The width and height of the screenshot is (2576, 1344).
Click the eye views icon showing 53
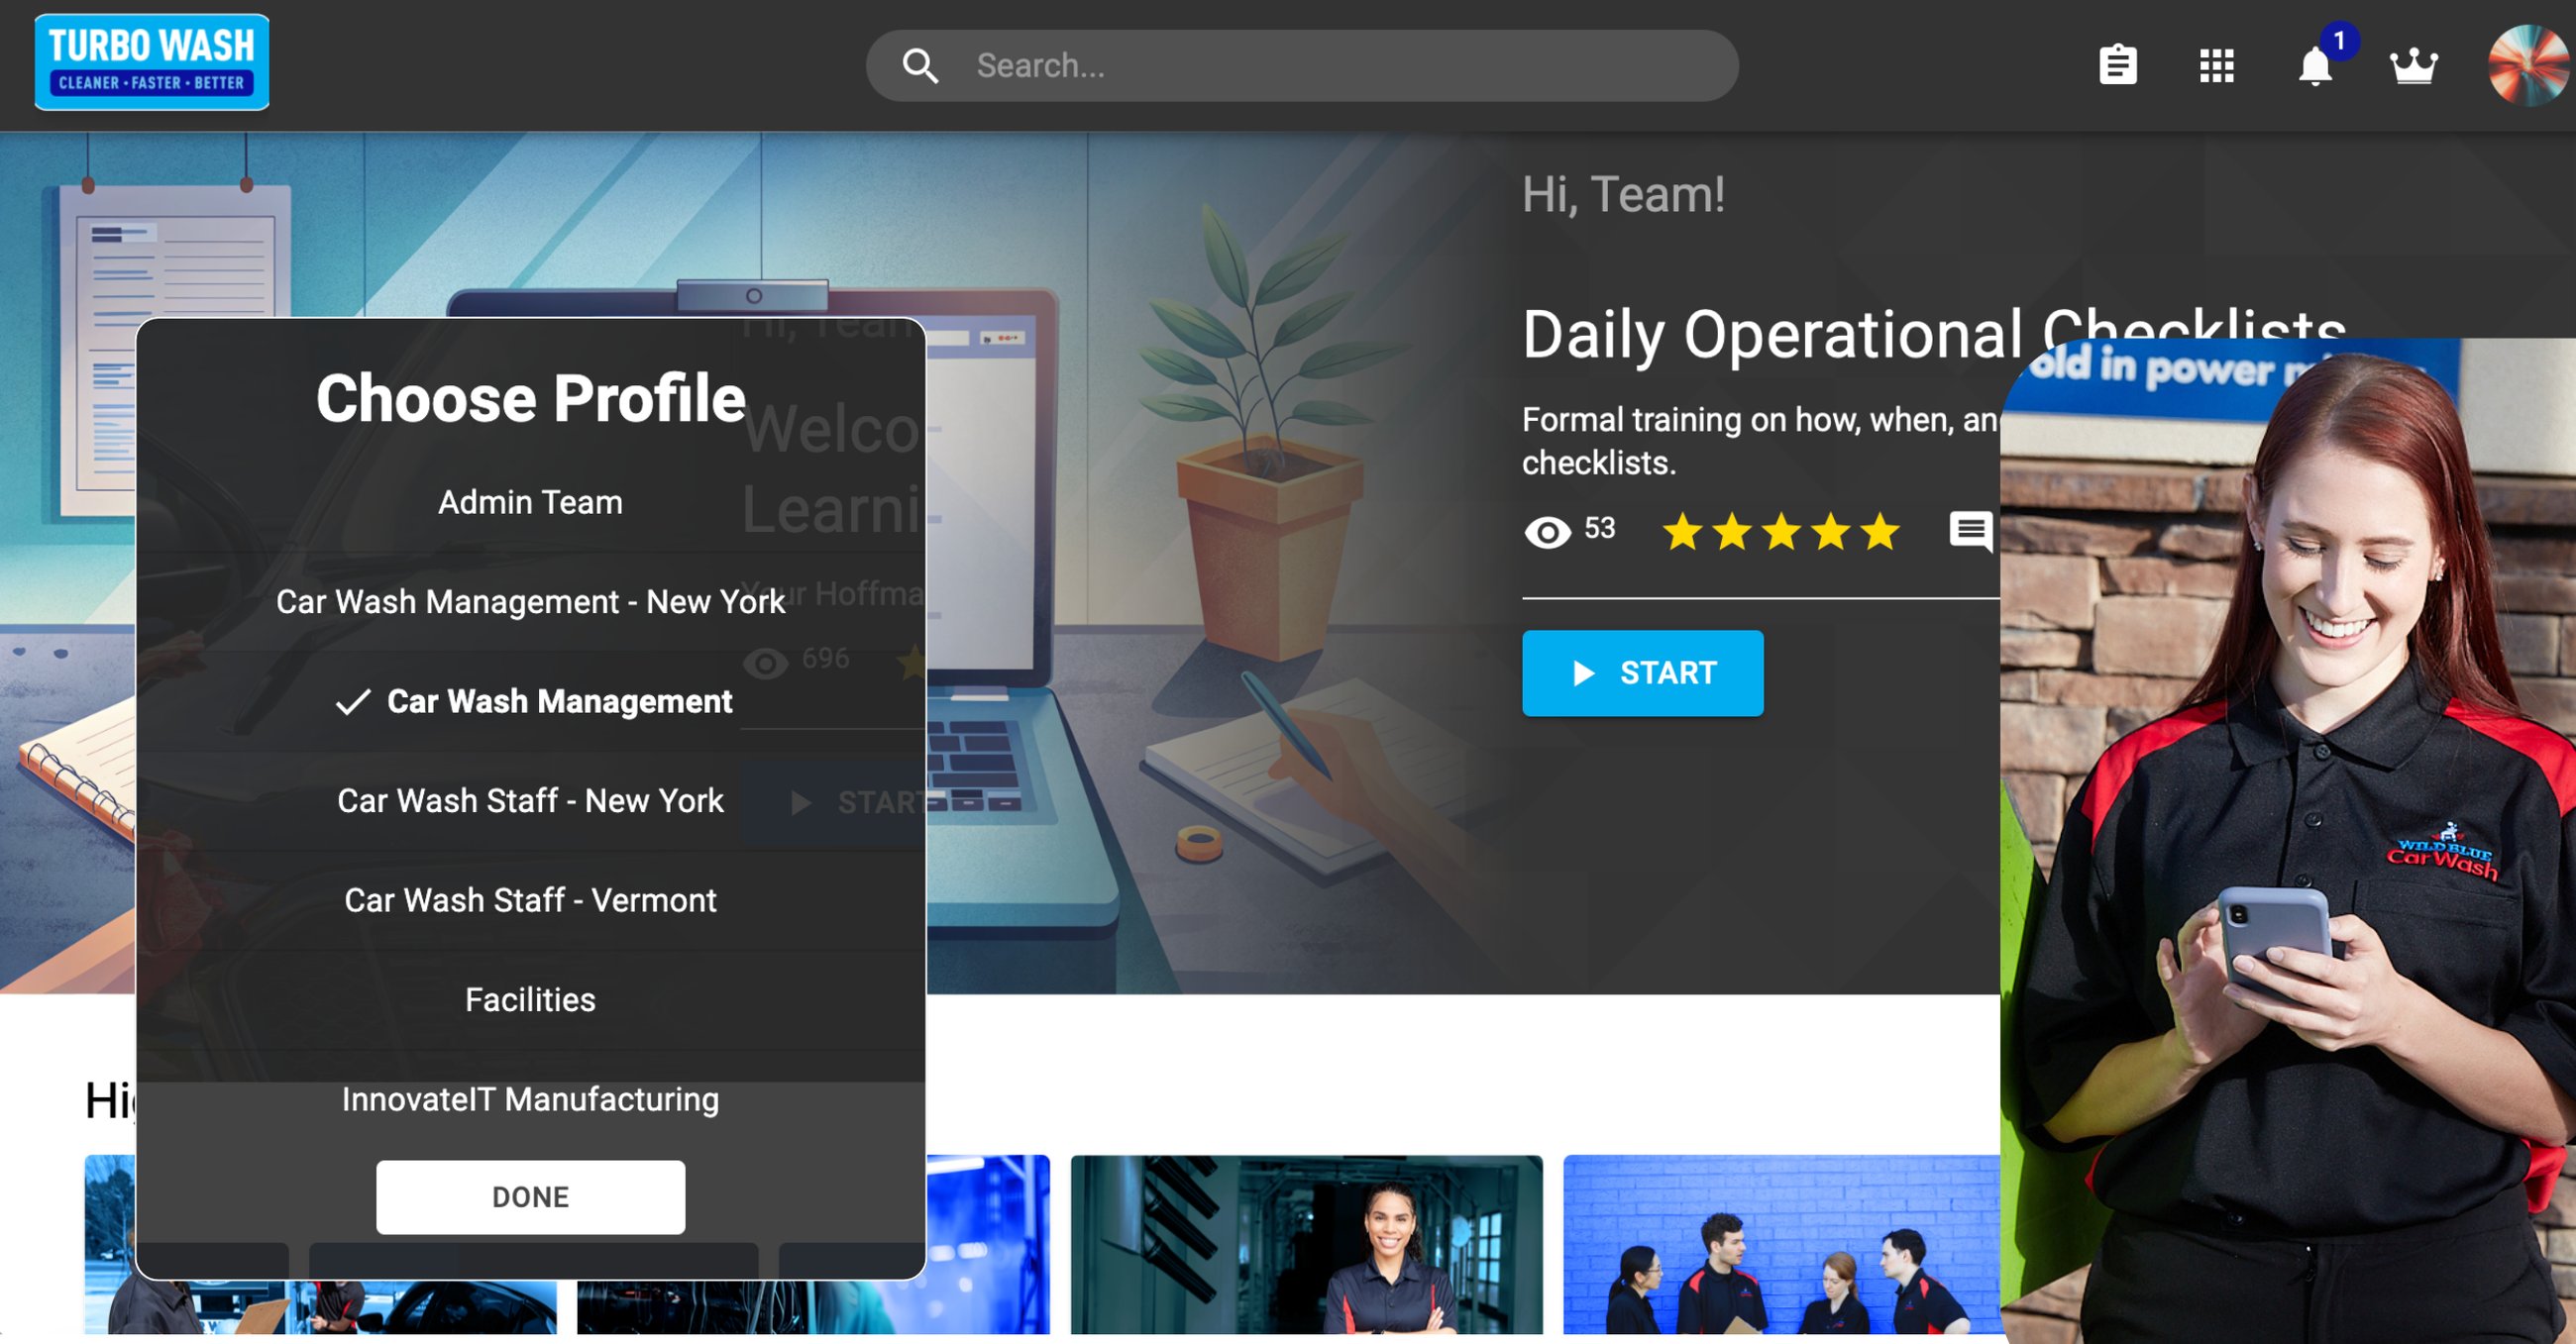tap(1547, 532)
